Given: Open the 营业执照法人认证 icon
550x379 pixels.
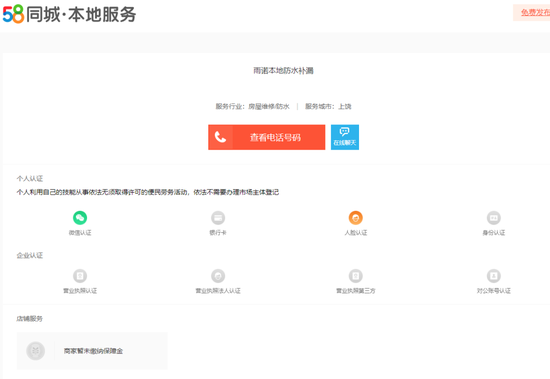Looking at the screenshot, I should [218, 276].
